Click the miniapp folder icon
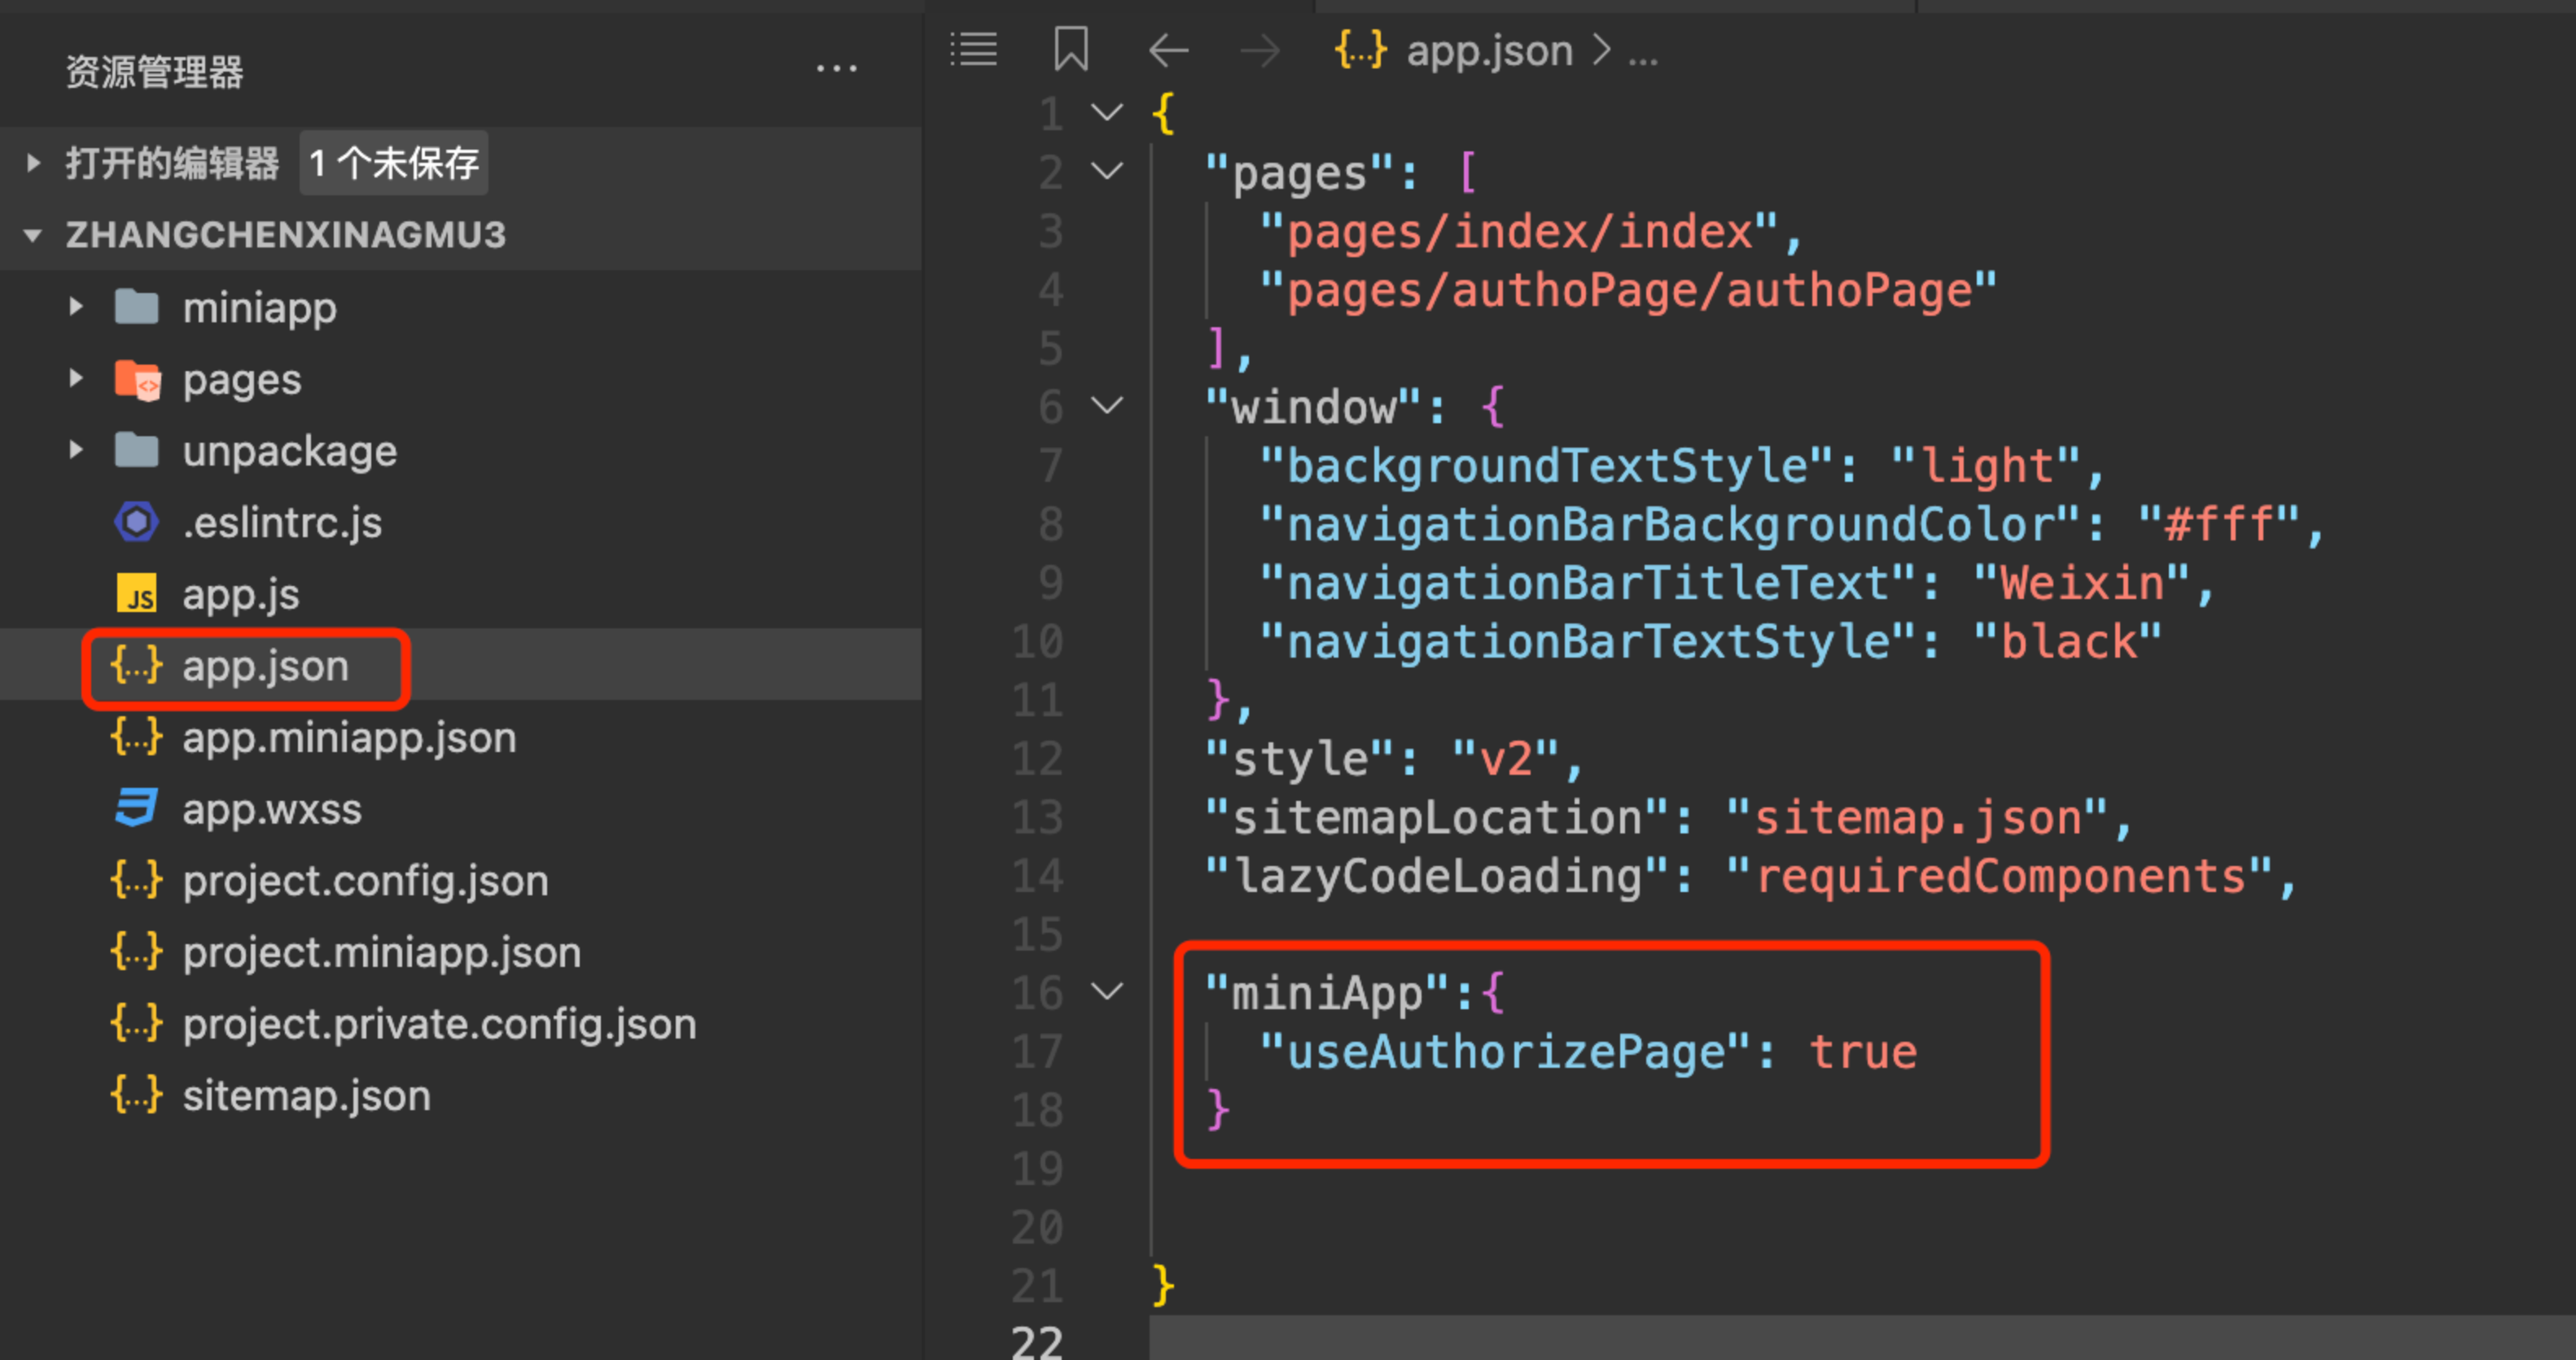The image size is (2576, 1360). tap(137, 308)
